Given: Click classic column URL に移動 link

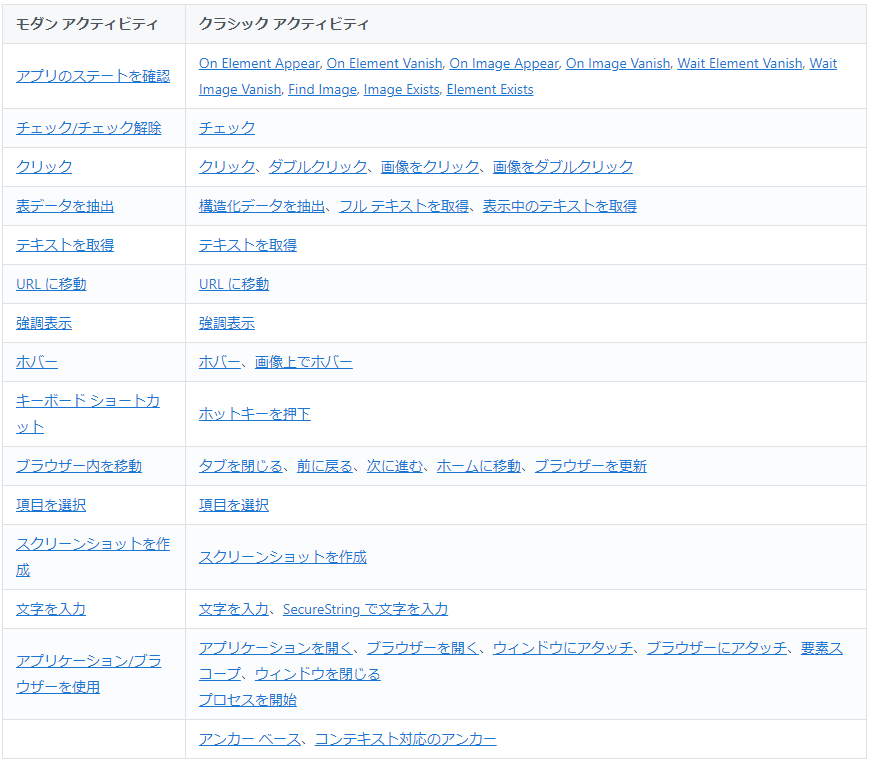Looking at the screenshot, I should pos(234,284).
